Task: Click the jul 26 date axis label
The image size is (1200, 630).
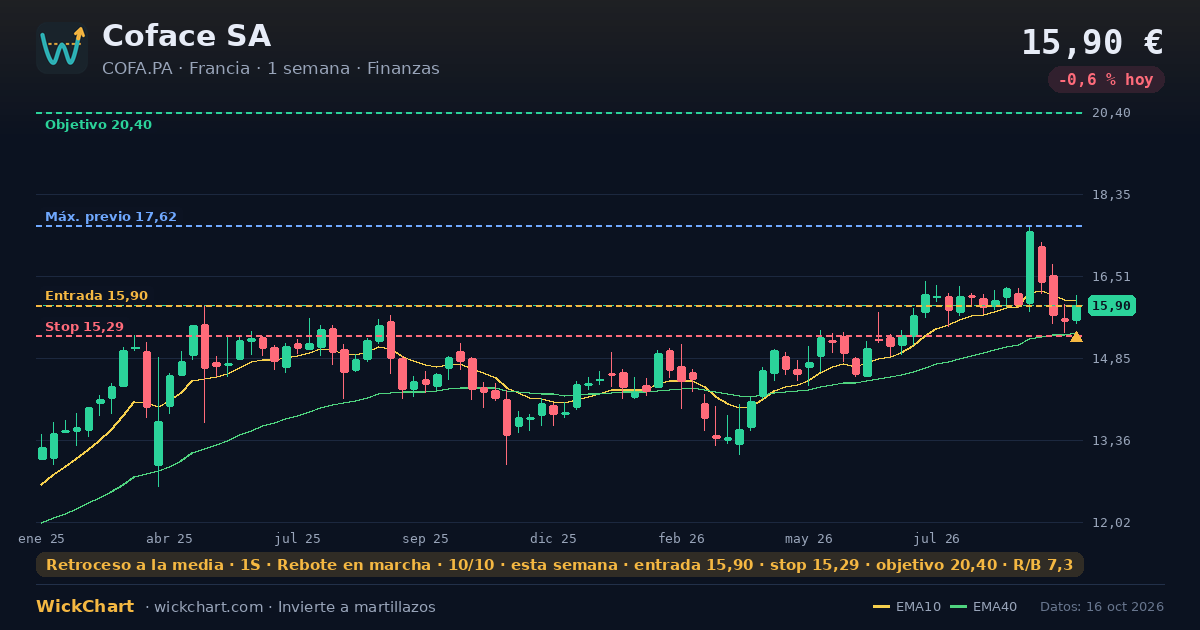Action: pos(938,539)
